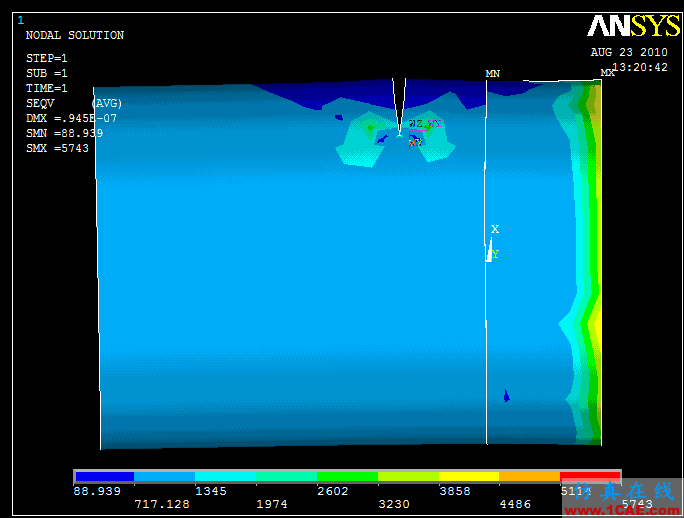
Task: Click the MN minimum stress marker
Action: (492, 74)
